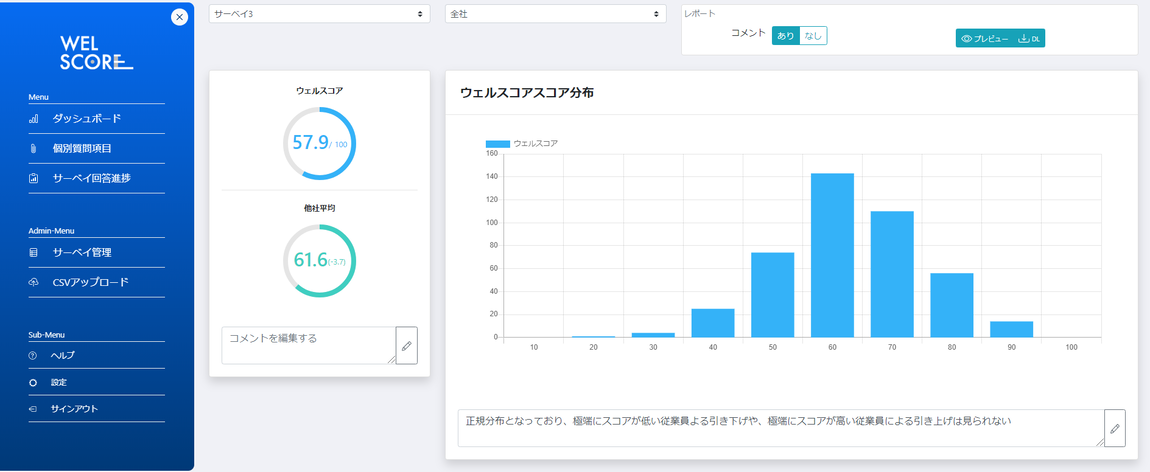Click the survey progress icon beside サーベイ回答進捗
This screenshot has height=472, width=1150.
point(34,178)
